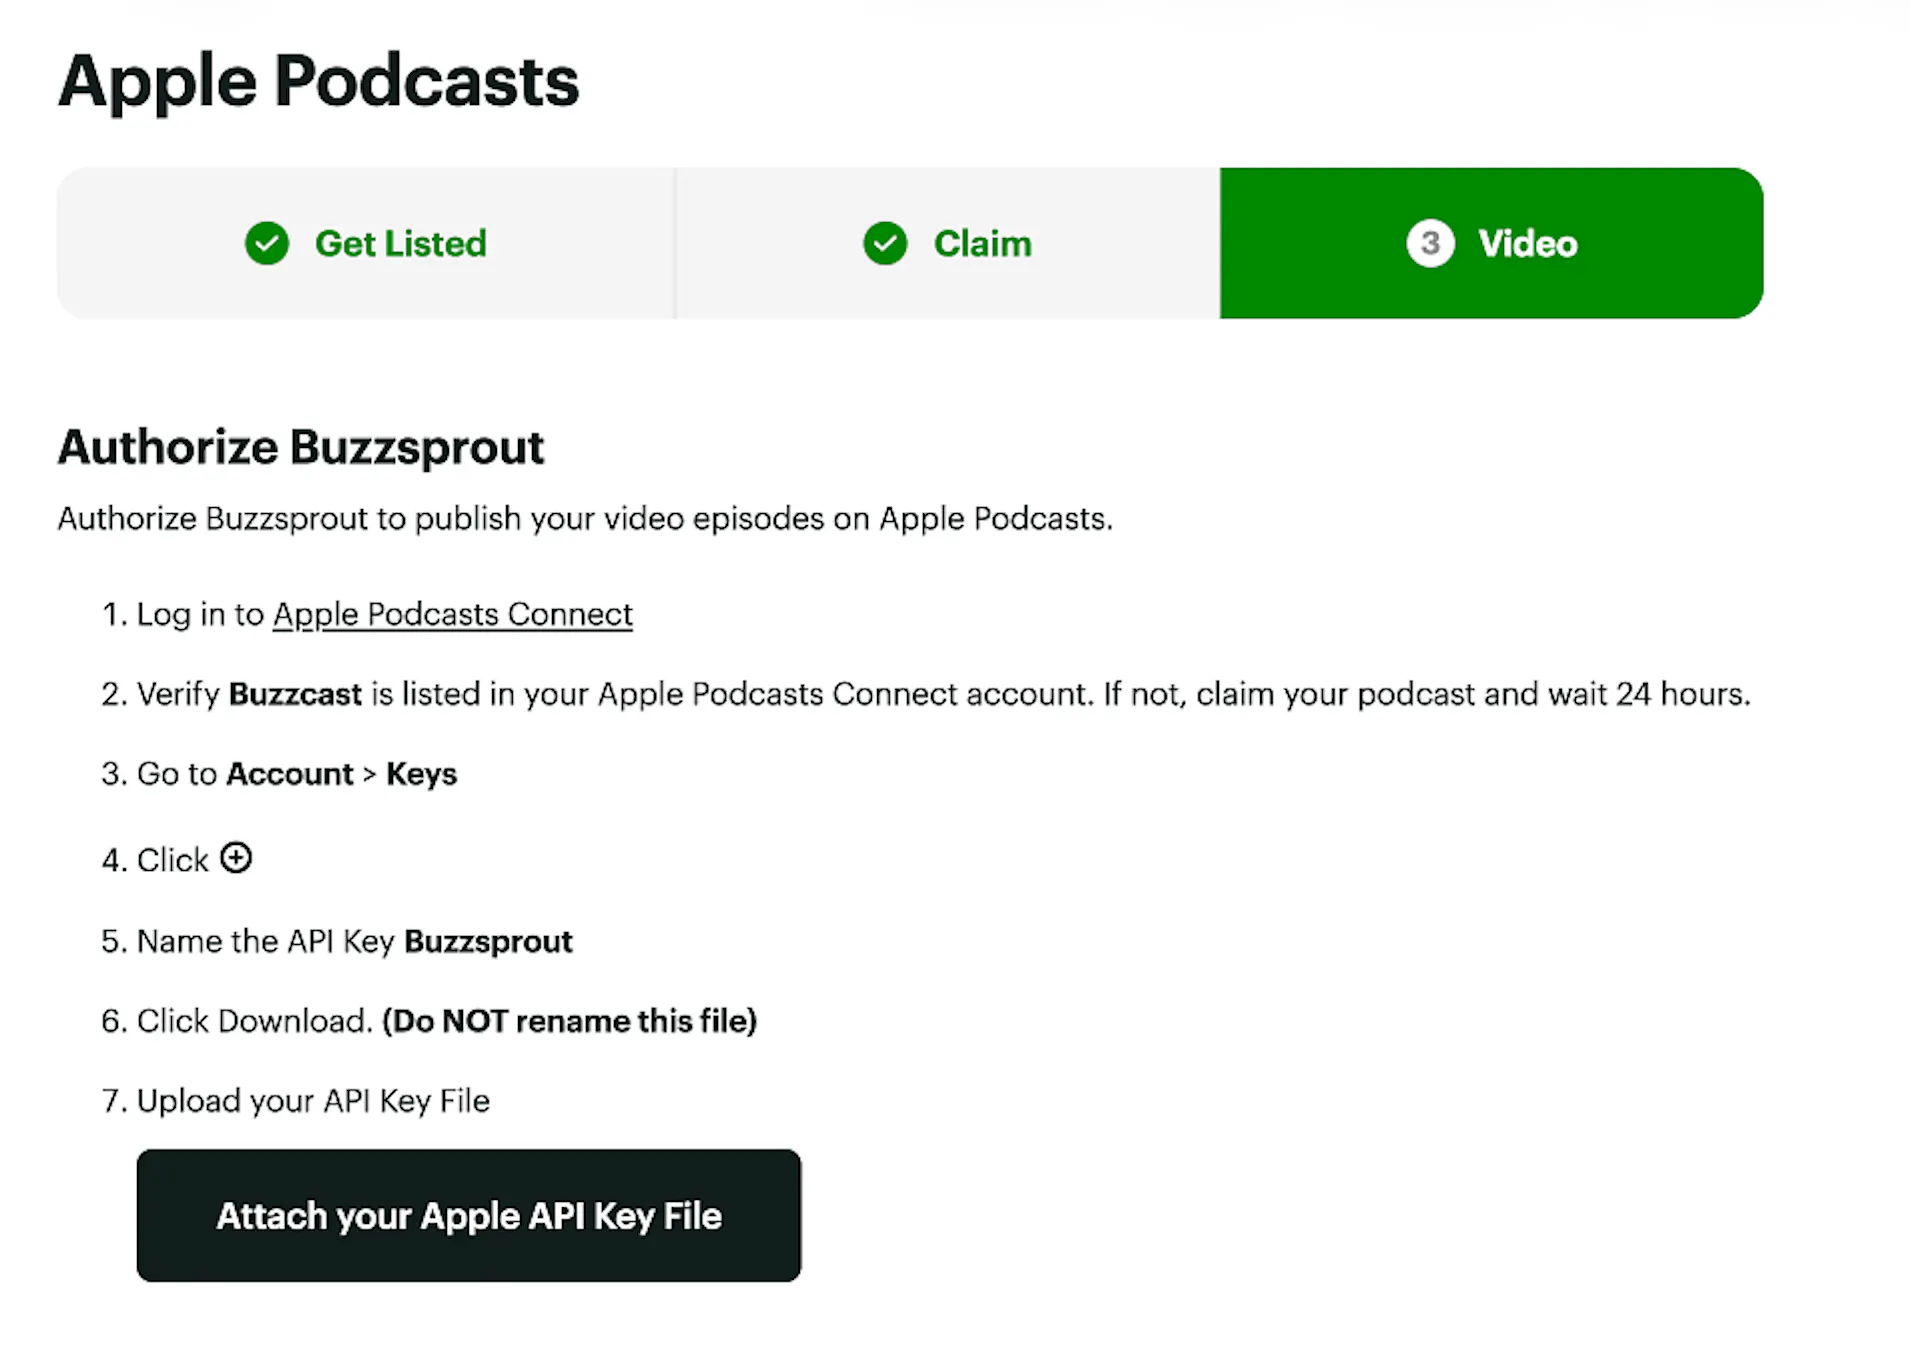This screenshot has height=1364, width=1910.
Task: Select the Video step tab
Action: tap(1491, 243)
